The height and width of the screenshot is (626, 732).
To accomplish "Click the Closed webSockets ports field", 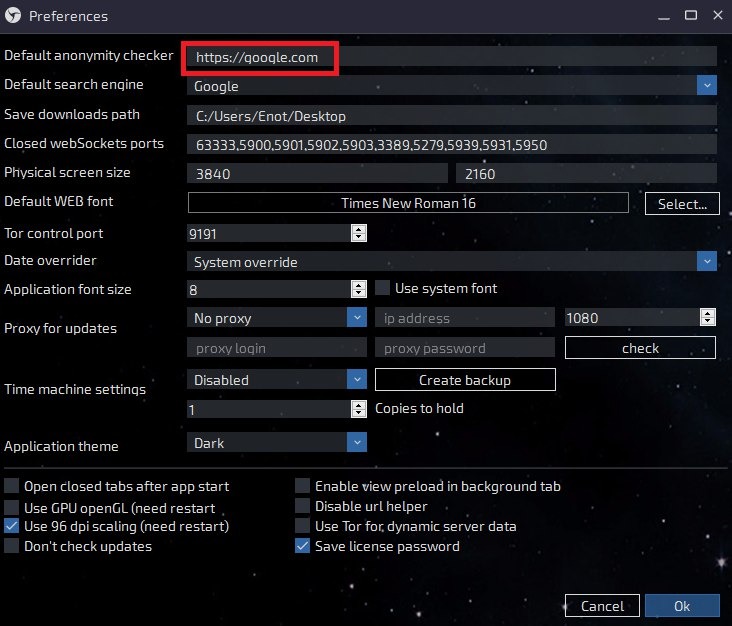I will [x=451, y=145].
